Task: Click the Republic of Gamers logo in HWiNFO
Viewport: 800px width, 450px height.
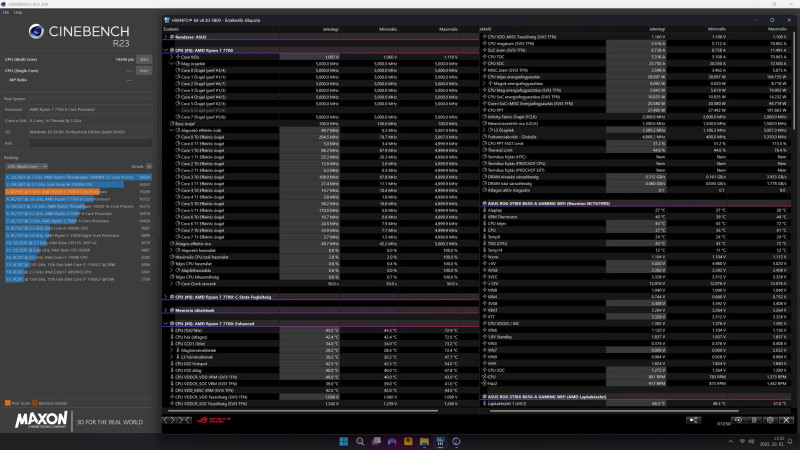Action: 214,420
